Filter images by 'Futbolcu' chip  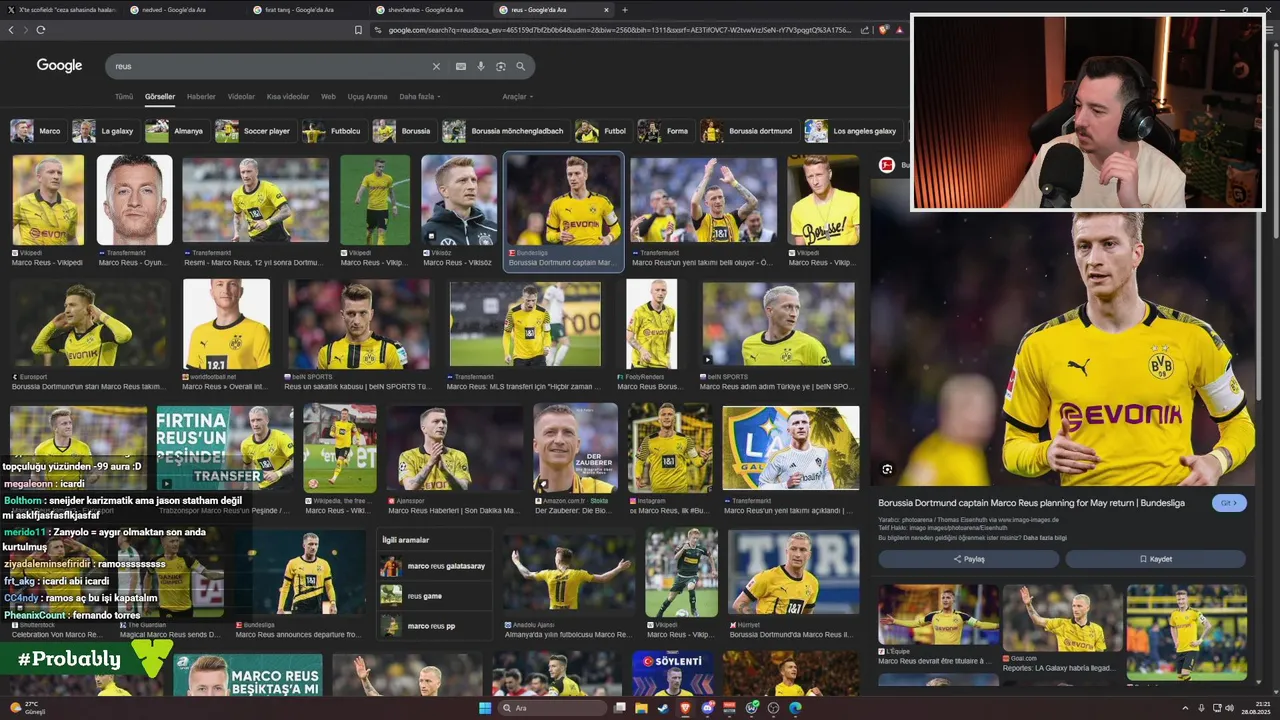click(x=333, y=131)
